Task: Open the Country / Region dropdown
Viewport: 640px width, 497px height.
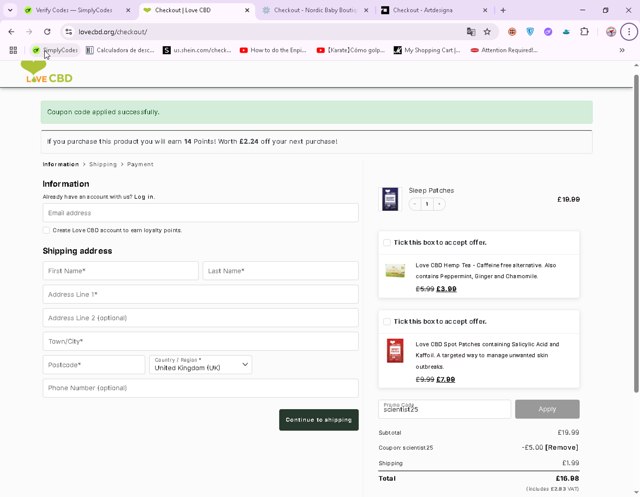Action: coord(200,365)
